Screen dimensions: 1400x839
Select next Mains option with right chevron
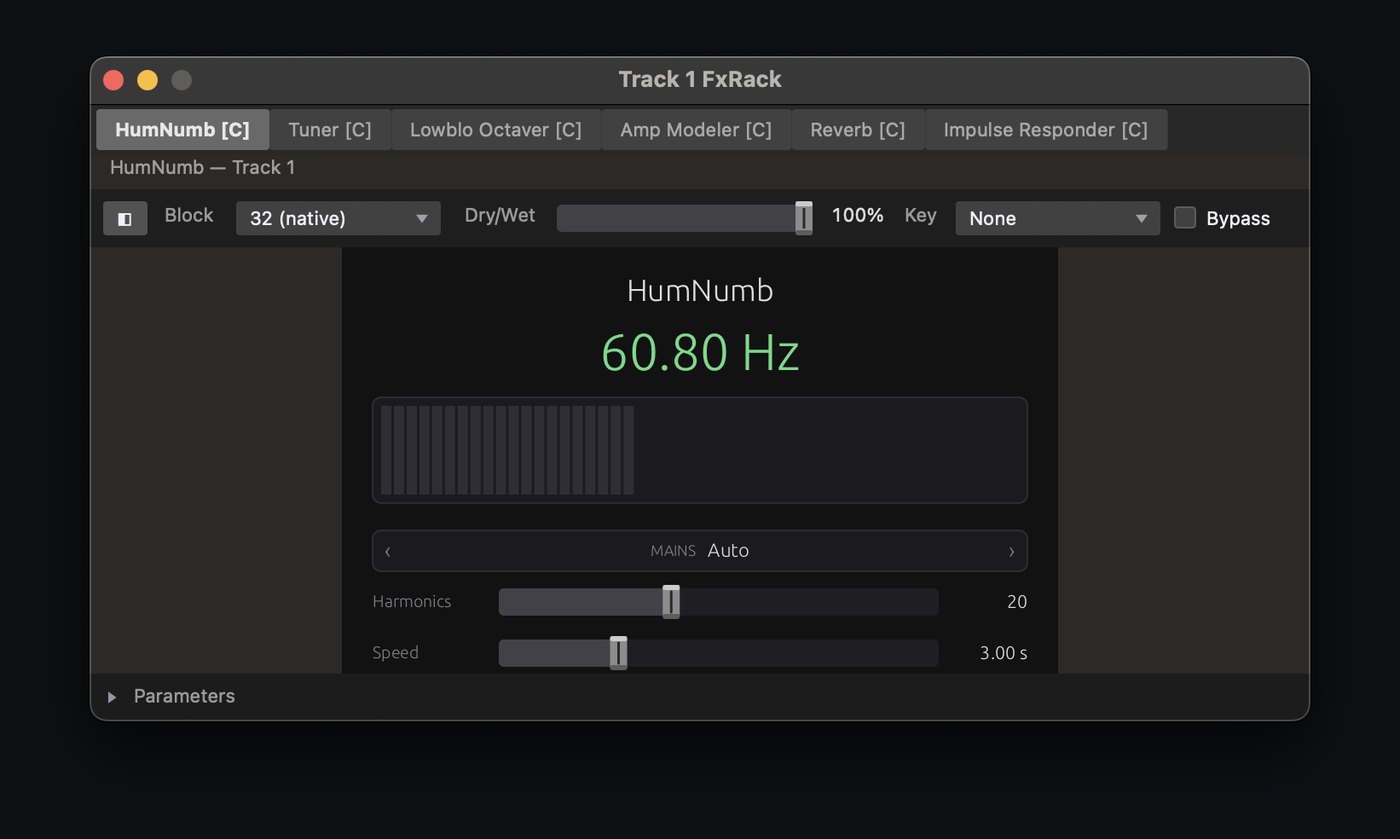(x=1011, y=551)
